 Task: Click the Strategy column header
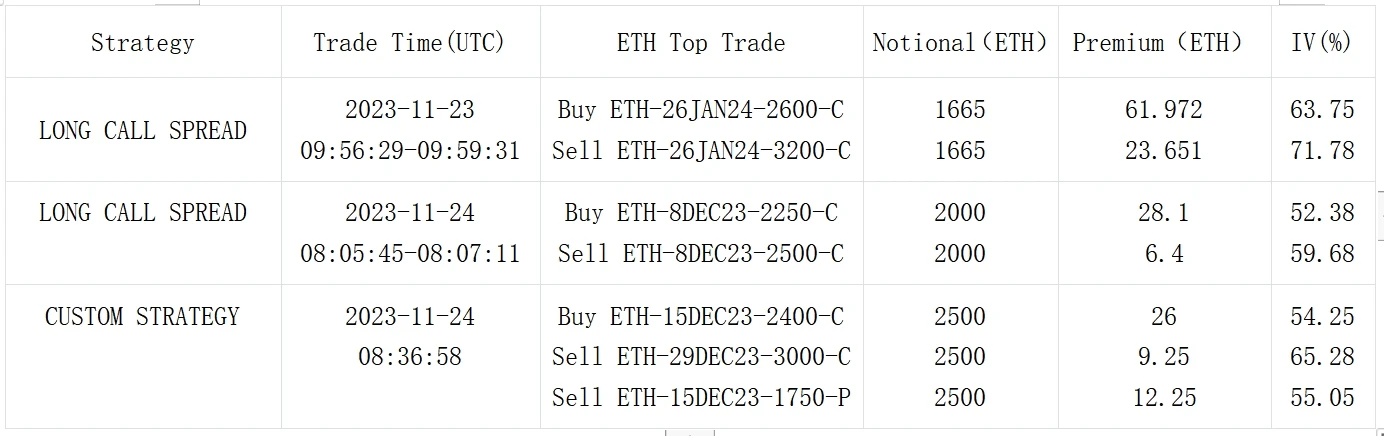click(142, 43)
